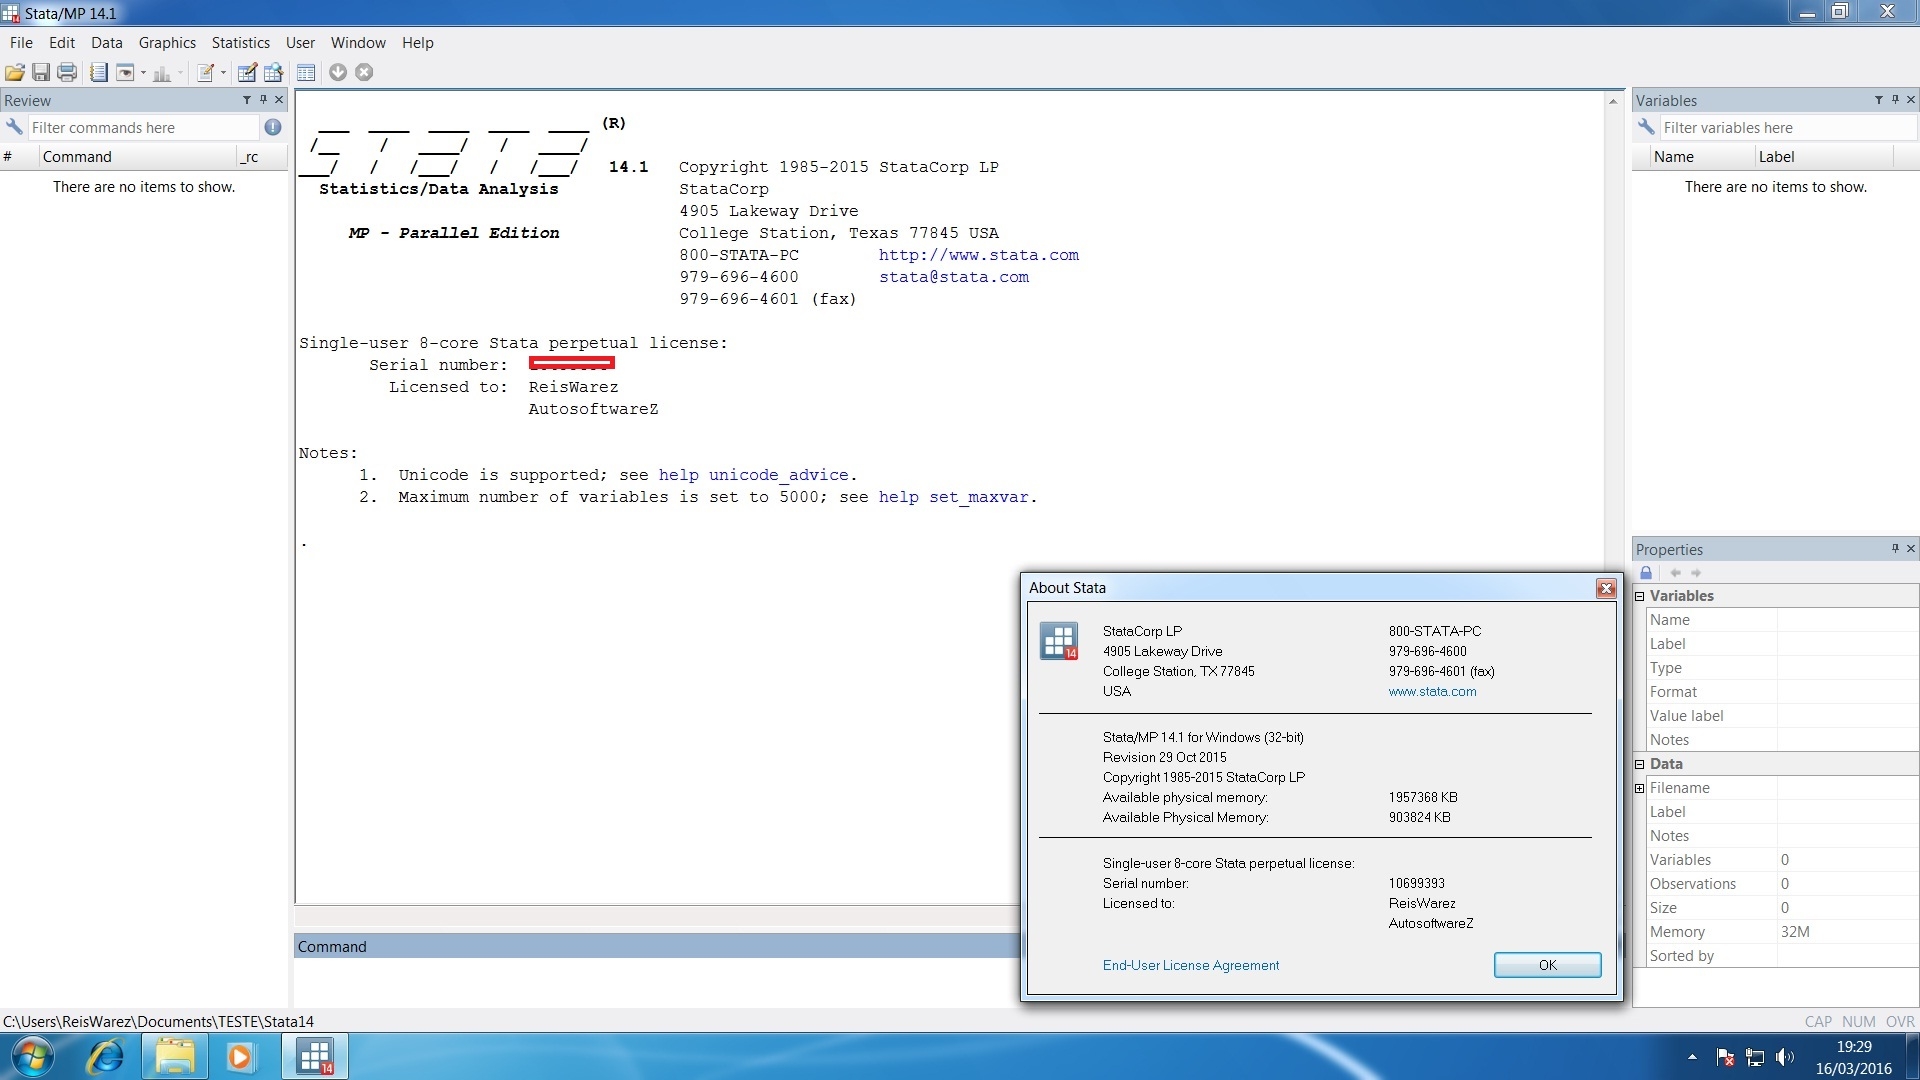Close the About Stata dialog
1920x1080 pixels.
pos(1606,588)
